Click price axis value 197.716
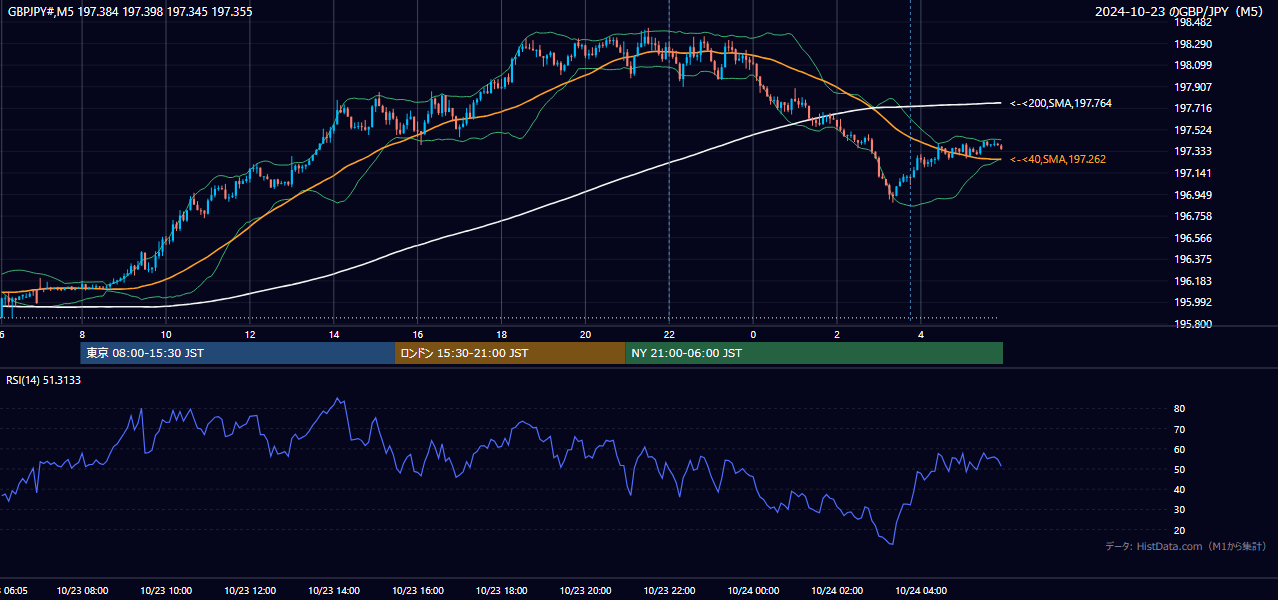This screenshot has height=600, width=1278. (1192, 108)
